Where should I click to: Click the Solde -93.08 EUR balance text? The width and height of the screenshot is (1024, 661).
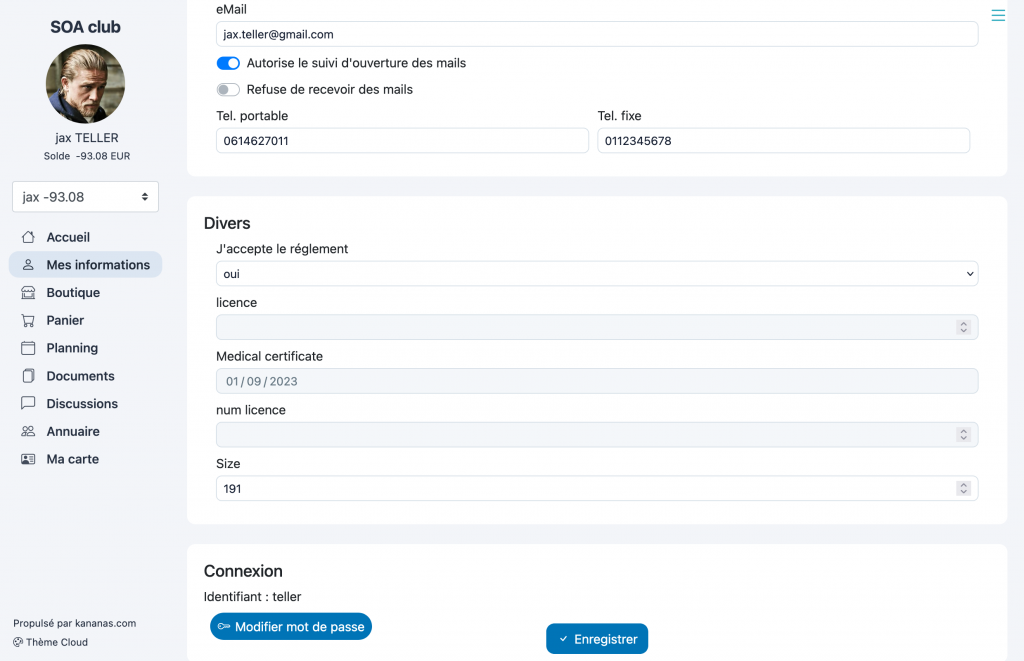click(87, 156)
